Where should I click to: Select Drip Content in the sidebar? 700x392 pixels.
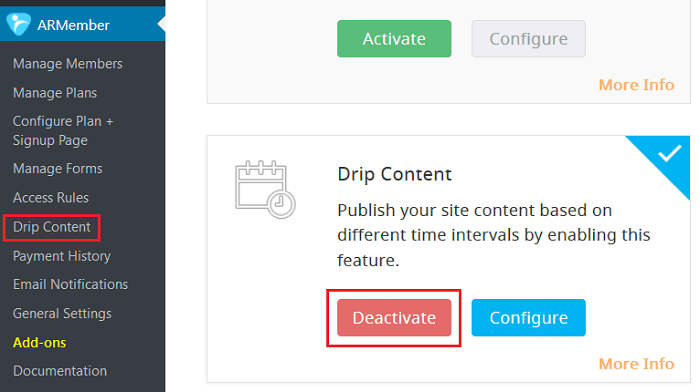click(52, 227)
